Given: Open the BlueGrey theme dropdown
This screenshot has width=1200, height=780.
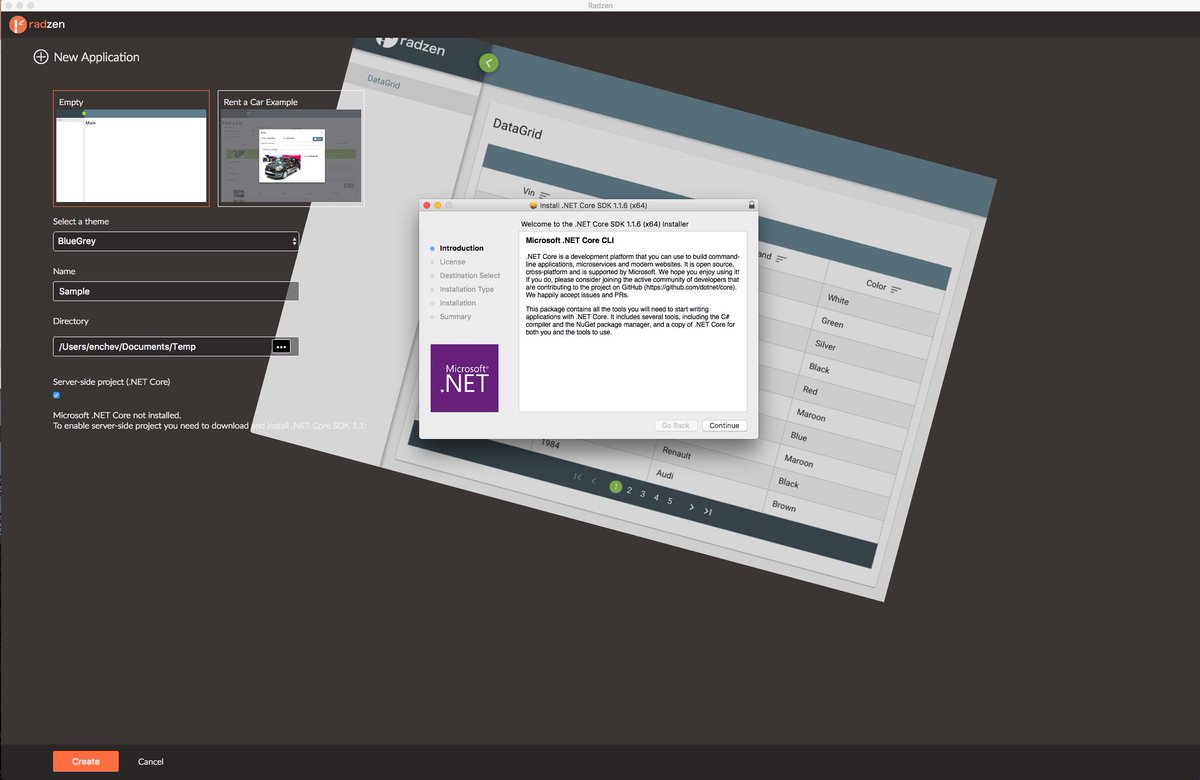Looking at the screenshot, I should tap(176, 241).
